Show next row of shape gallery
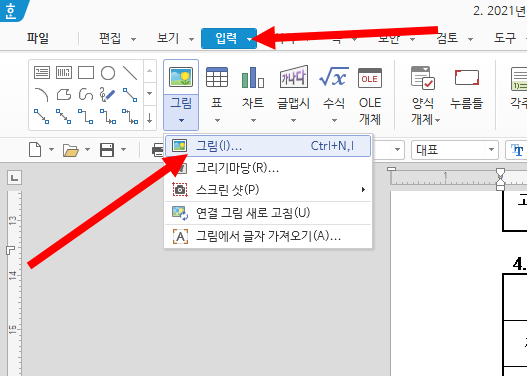This screenshot has width=527, height=376. point(150,93)
